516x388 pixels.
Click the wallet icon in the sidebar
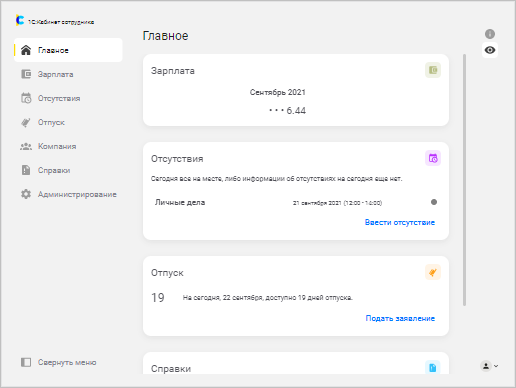pos(26,74)
